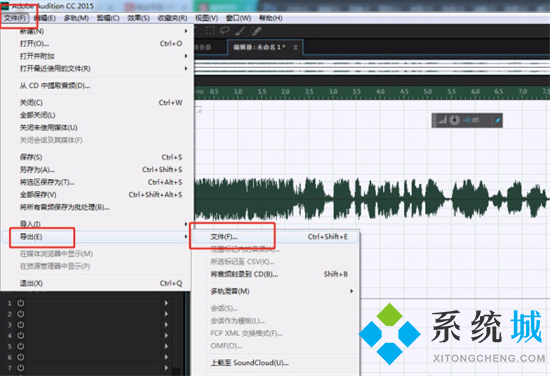Open effect list arrow for slot 1
Viewport: 550px width, 376px height.
pyautogui.click(x=166, y=303)
